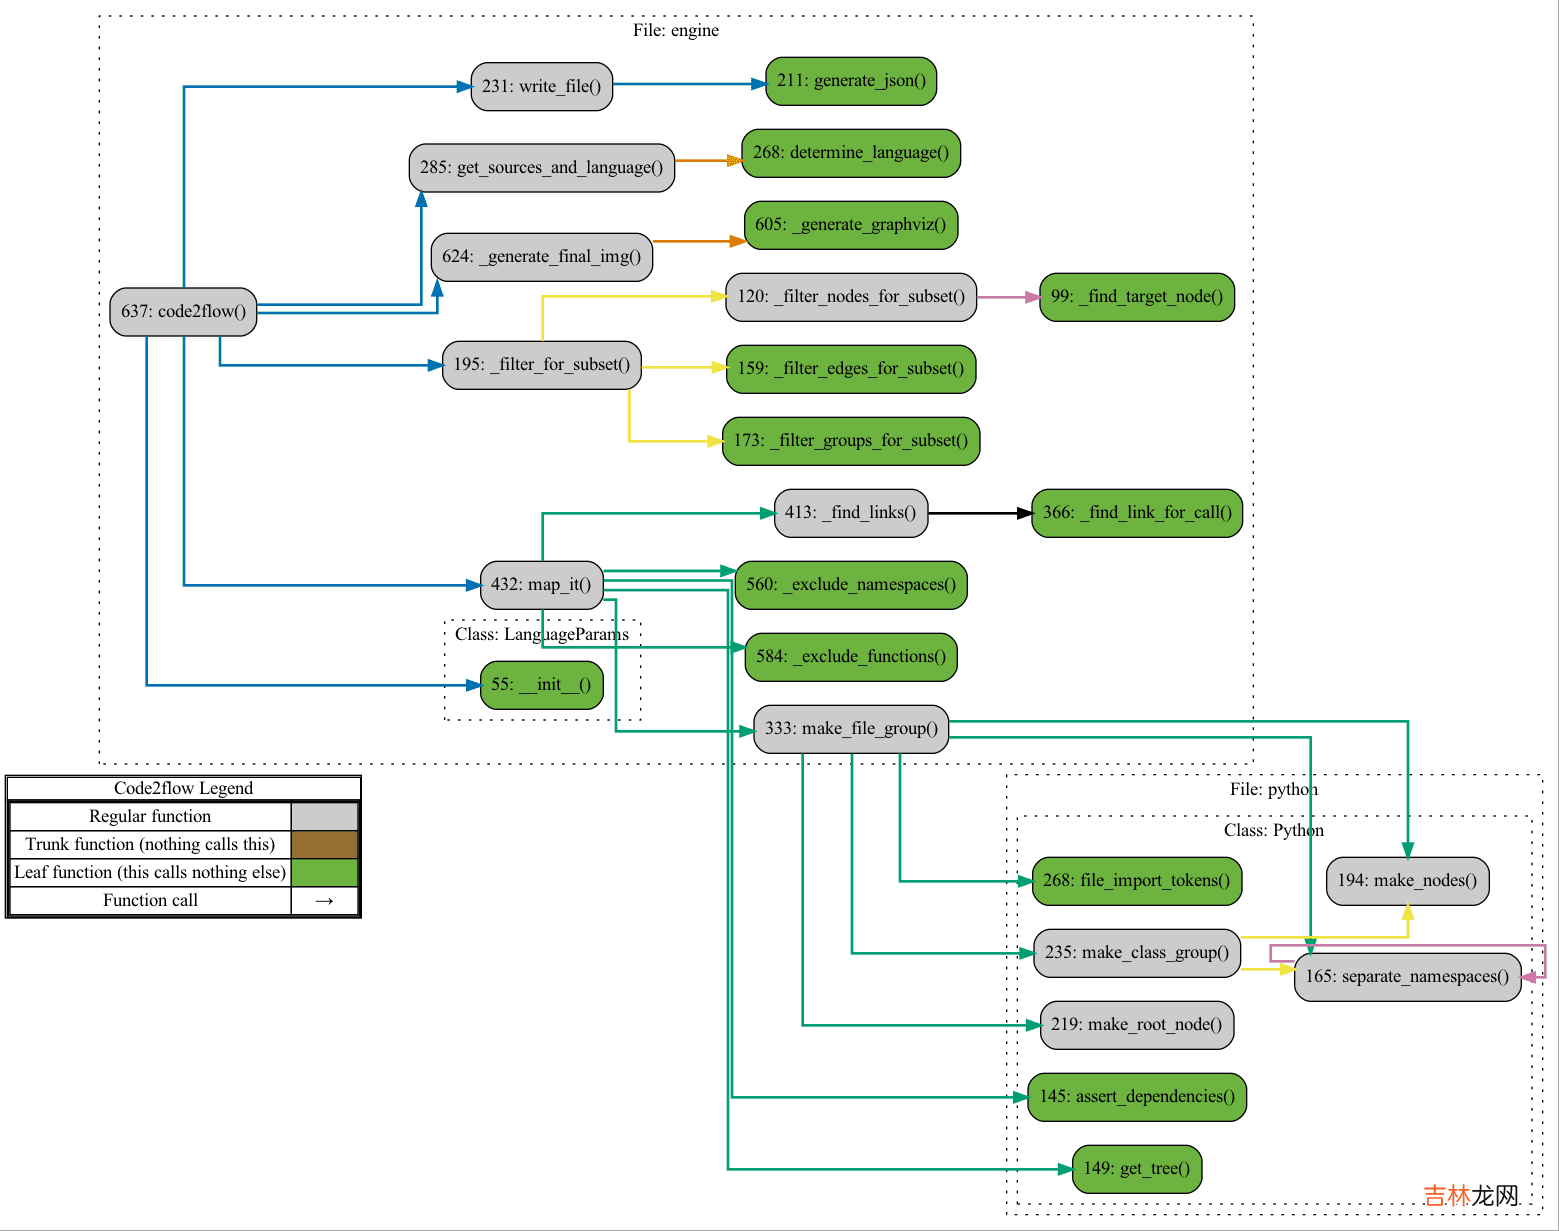Click the 211: generate_json() leaf node
Image resolution: width=1559 pixels, height=1231 pixels.
point(851,81)
